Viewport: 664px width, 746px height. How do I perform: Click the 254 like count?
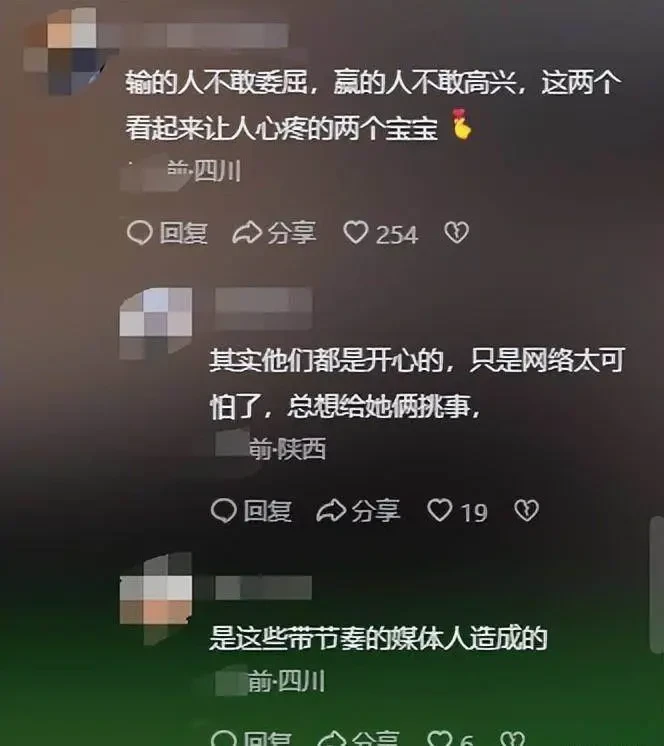coord(397,235)
